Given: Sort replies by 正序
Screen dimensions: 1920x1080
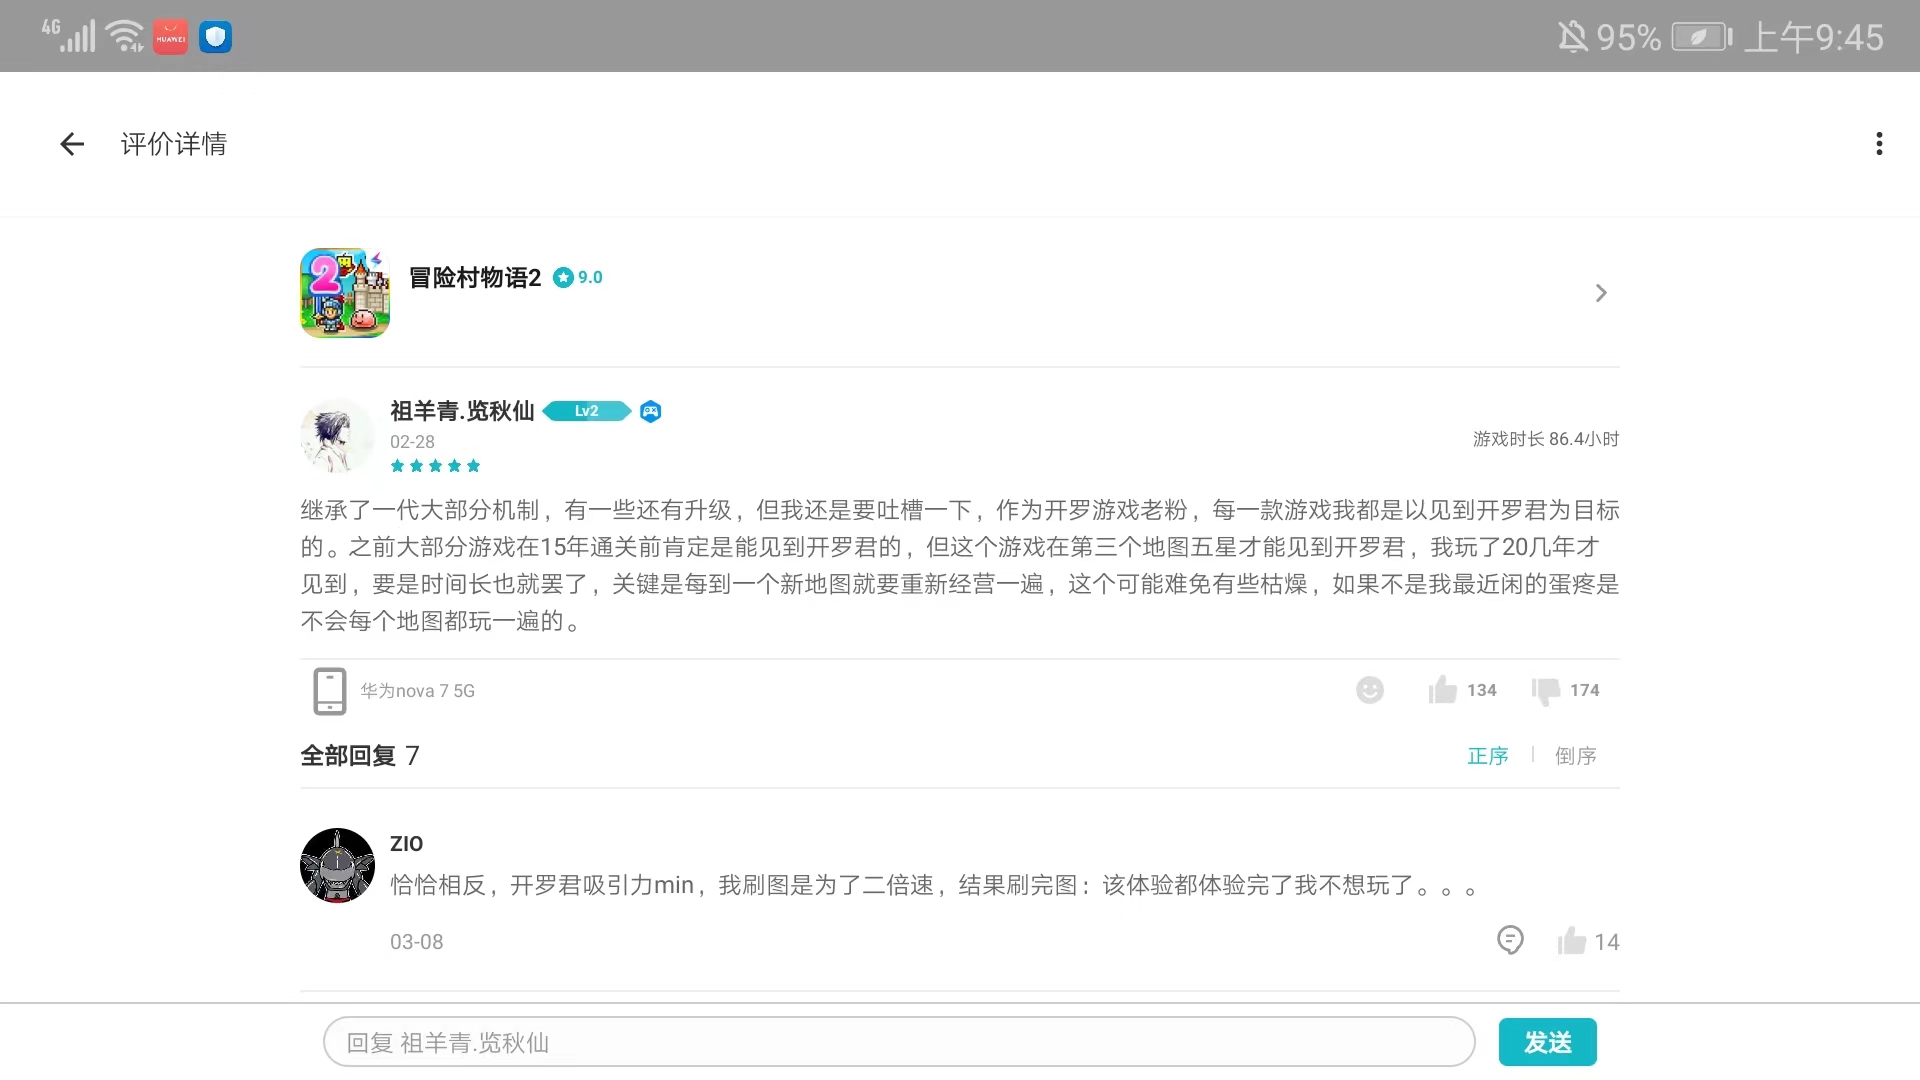Looking at the screenshot, I should 1487,756.
